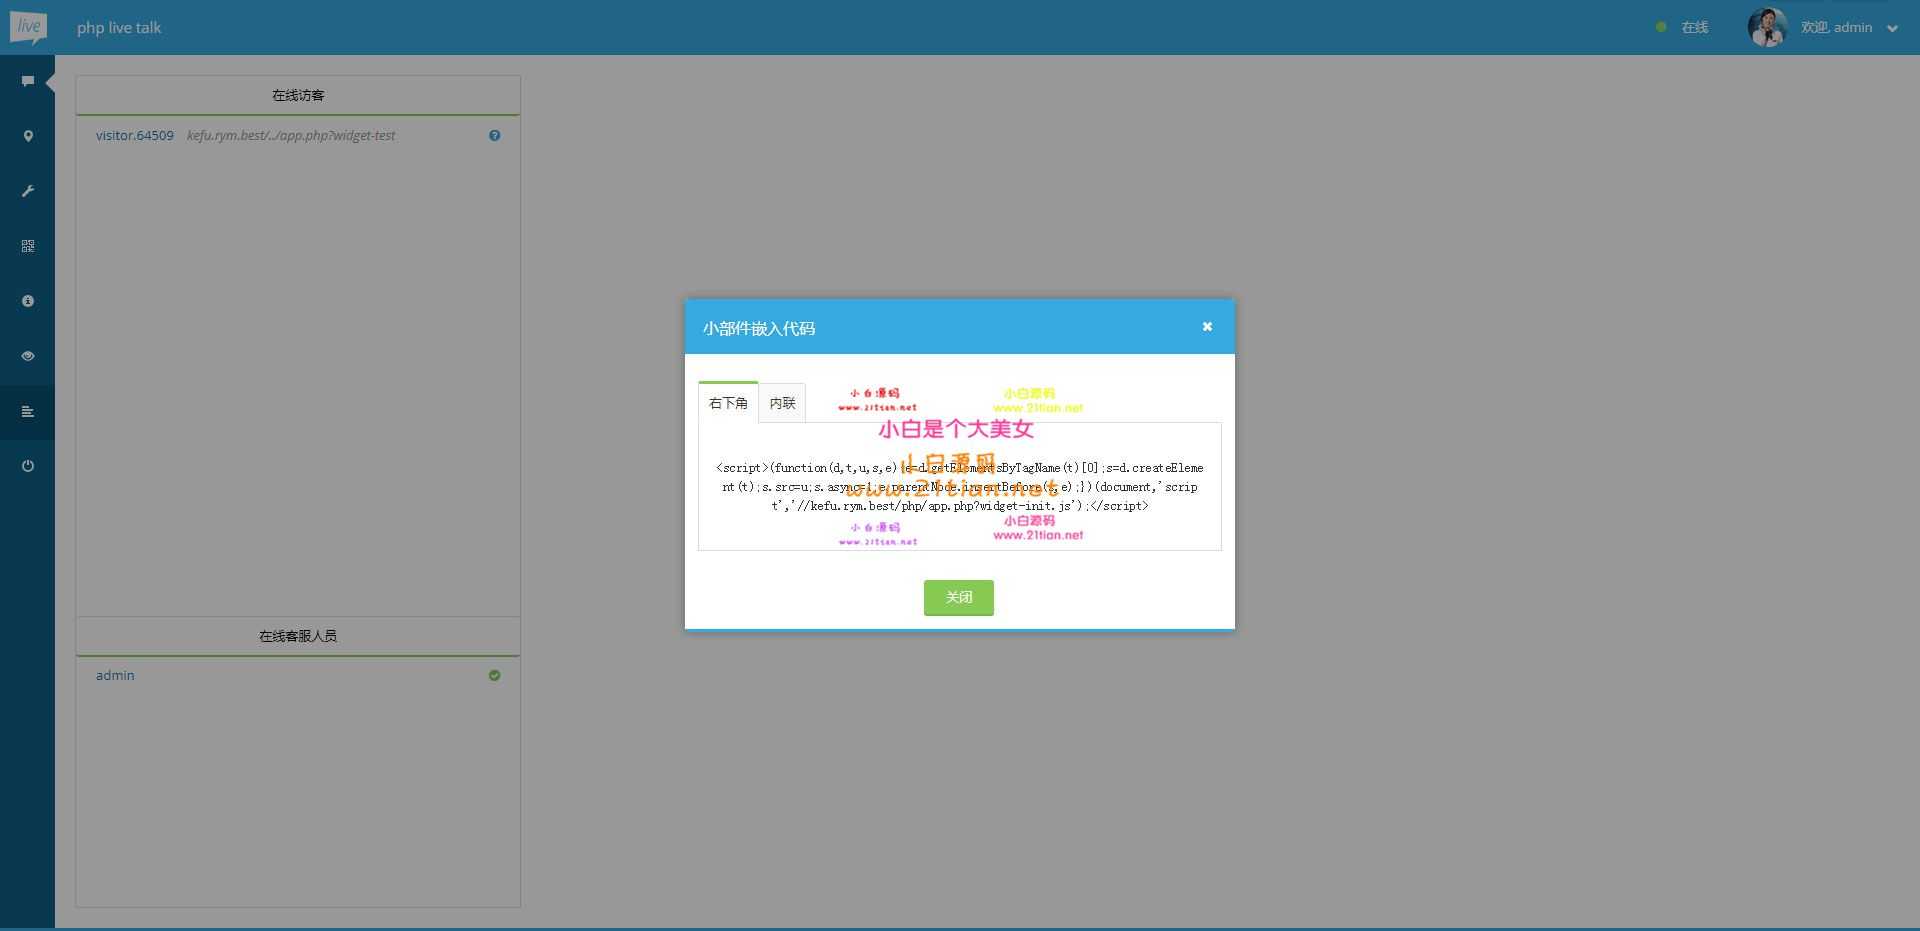Close the 小部件嵌入代码 dialog with X
Viewport: 1920px width, 931px height.
click(x=1207, y=326)
